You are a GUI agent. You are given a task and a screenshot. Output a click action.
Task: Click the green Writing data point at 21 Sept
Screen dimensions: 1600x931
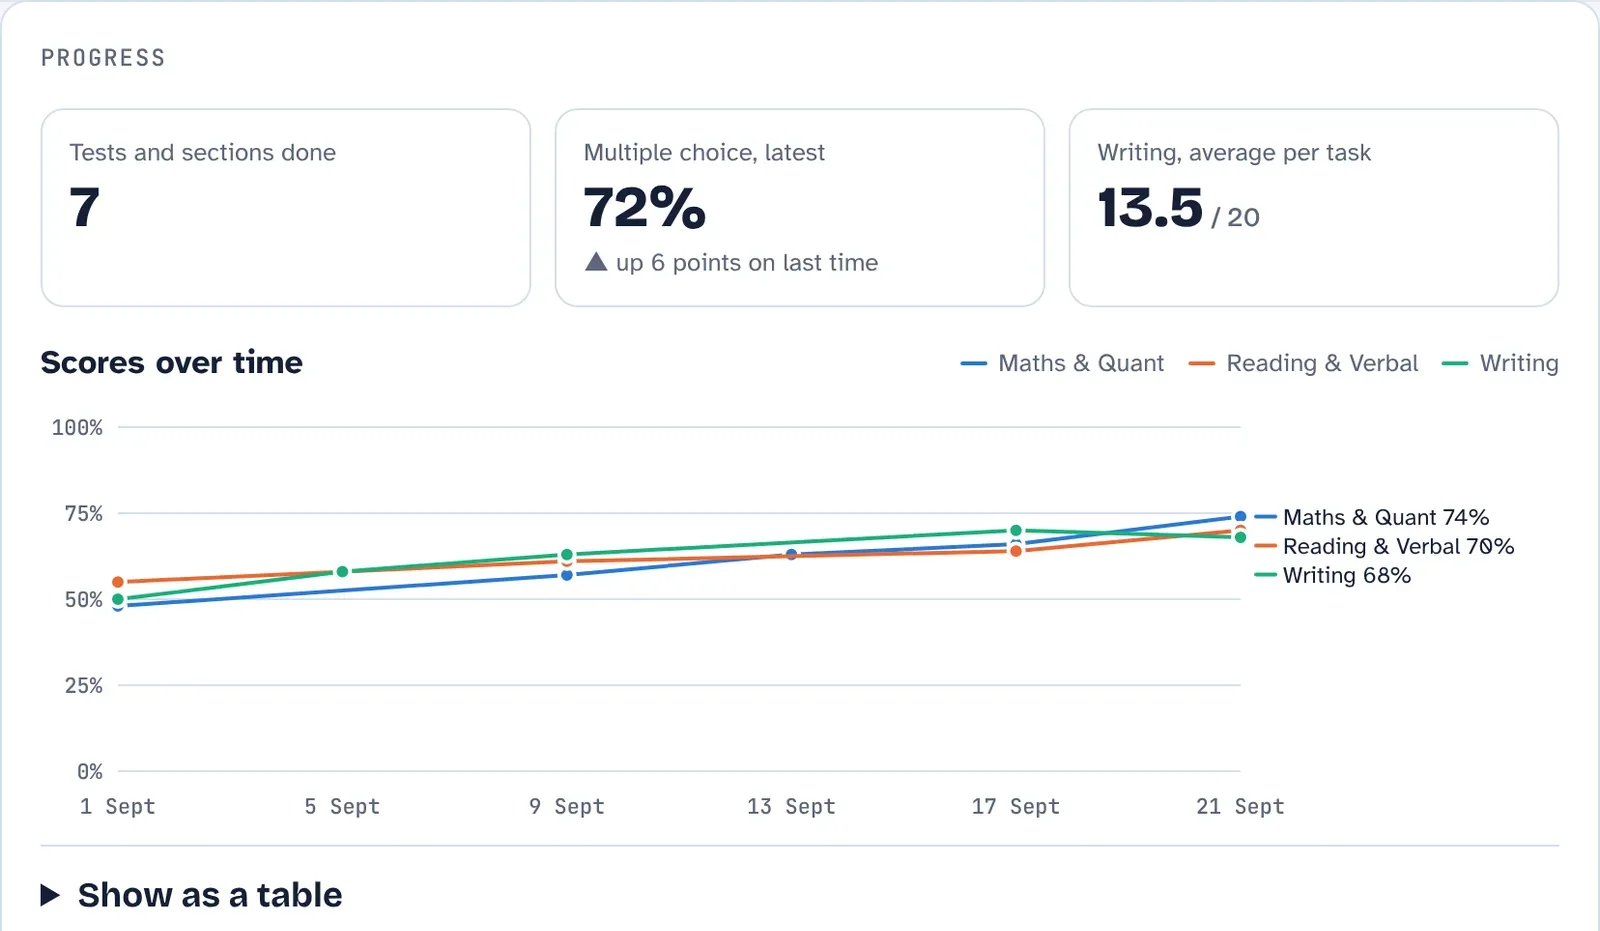pyautogui.click(x=1240, y=537)
